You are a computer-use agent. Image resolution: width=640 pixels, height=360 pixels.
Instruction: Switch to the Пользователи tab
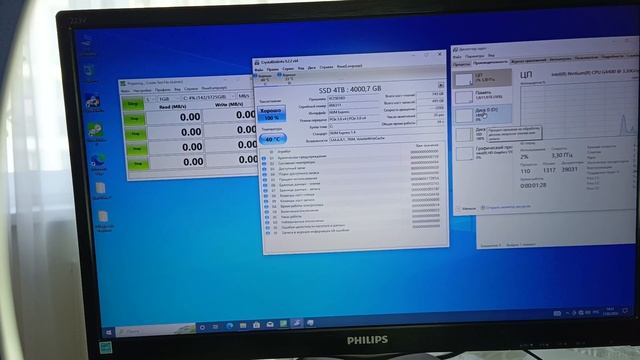(x=586, y=58)
